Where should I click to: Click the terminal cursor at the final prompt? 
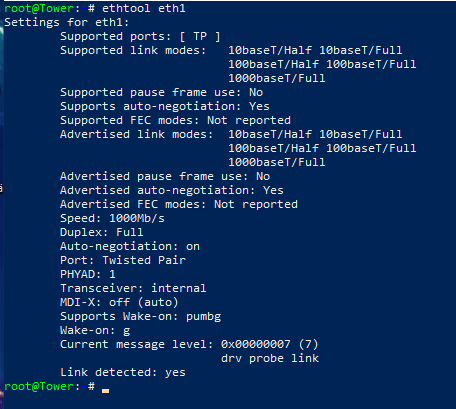click(105, 391)
